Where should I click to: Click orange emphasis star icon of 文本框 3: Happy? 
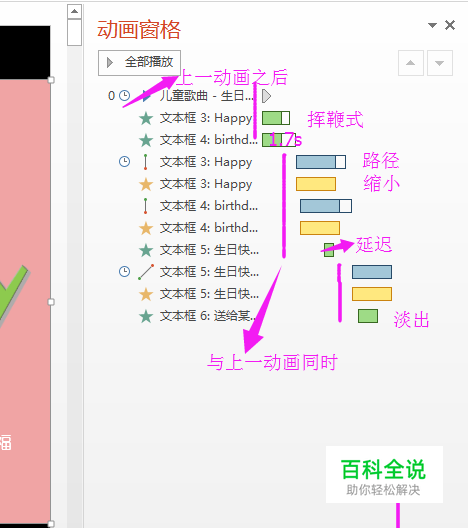(146, 184)
